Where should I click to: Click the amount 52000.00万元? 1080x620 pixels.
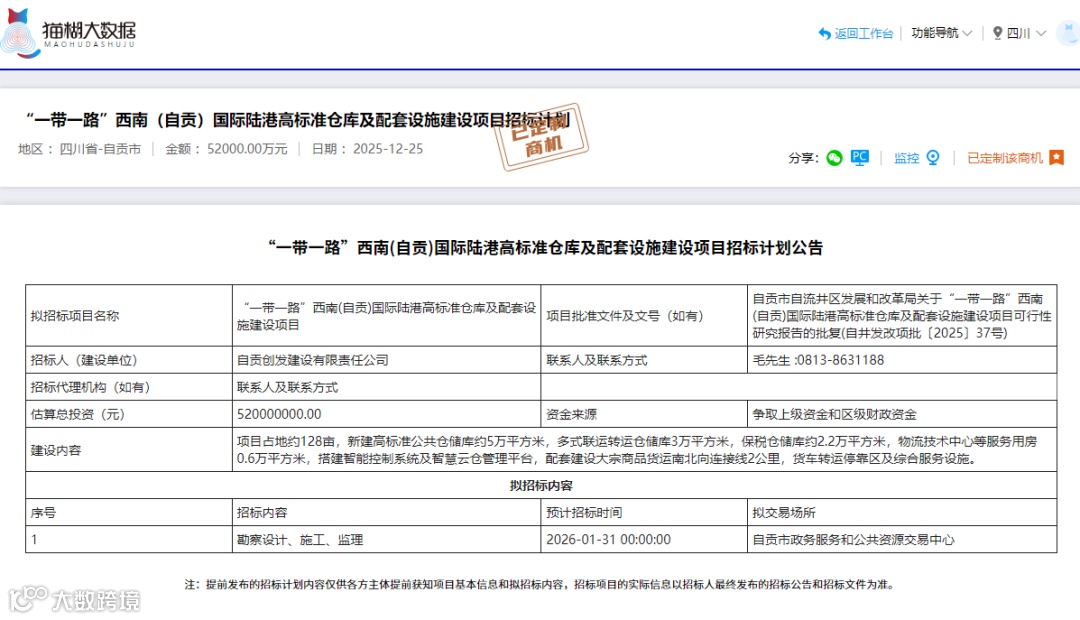tap(247, 149)
